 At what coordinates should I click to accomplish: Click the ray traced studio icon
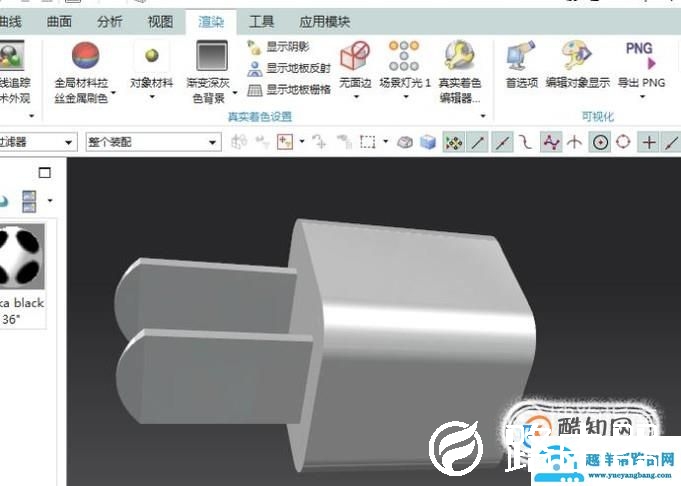coord(10,56)
